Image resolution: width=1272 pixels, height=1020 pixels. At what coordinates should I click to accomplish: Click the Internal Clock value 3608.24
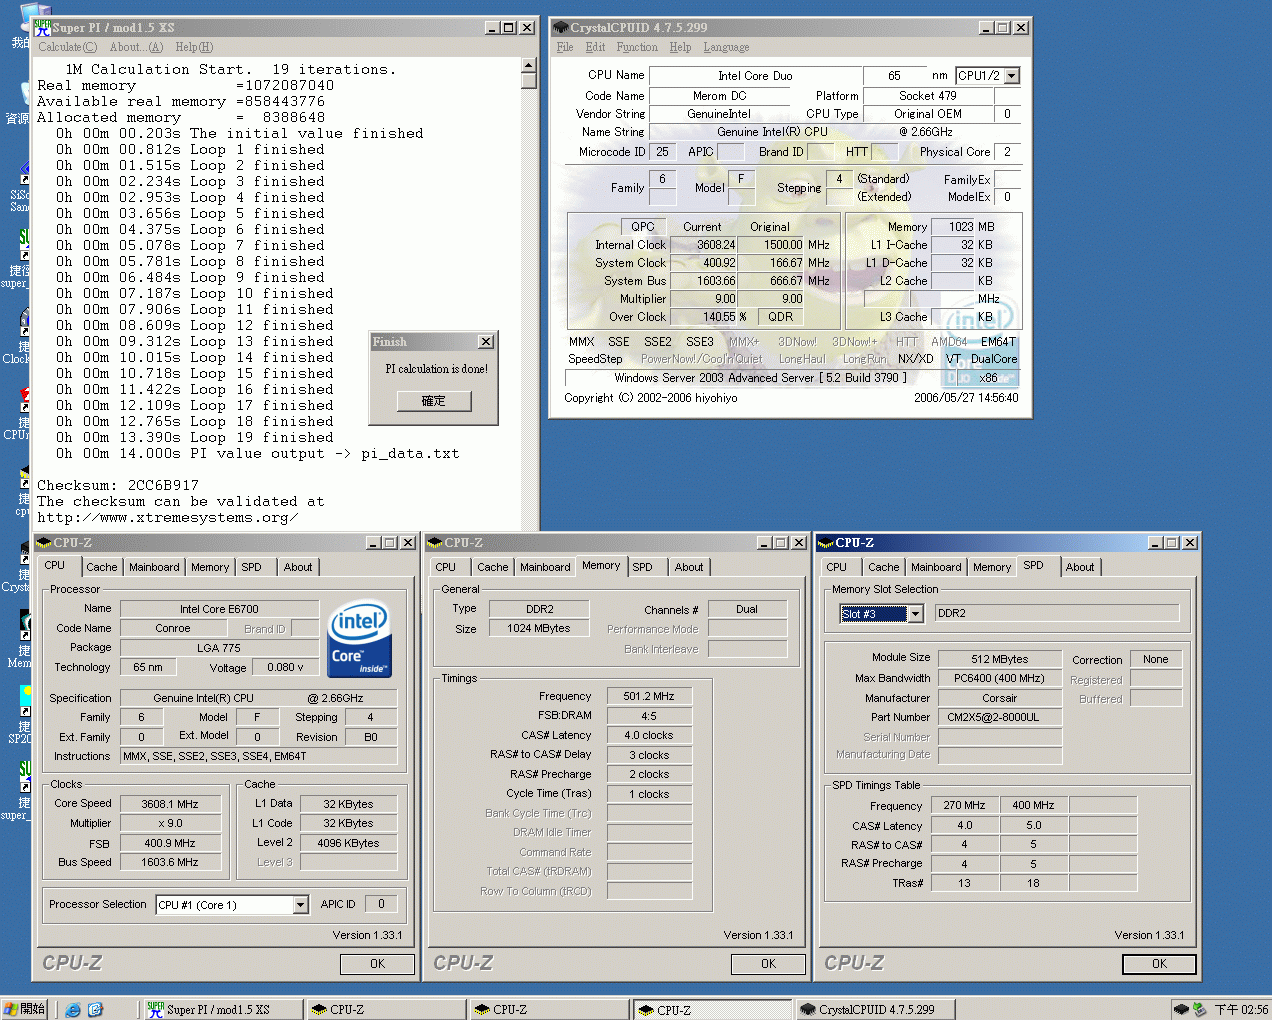pyautogui.click(x=706, y=245)
